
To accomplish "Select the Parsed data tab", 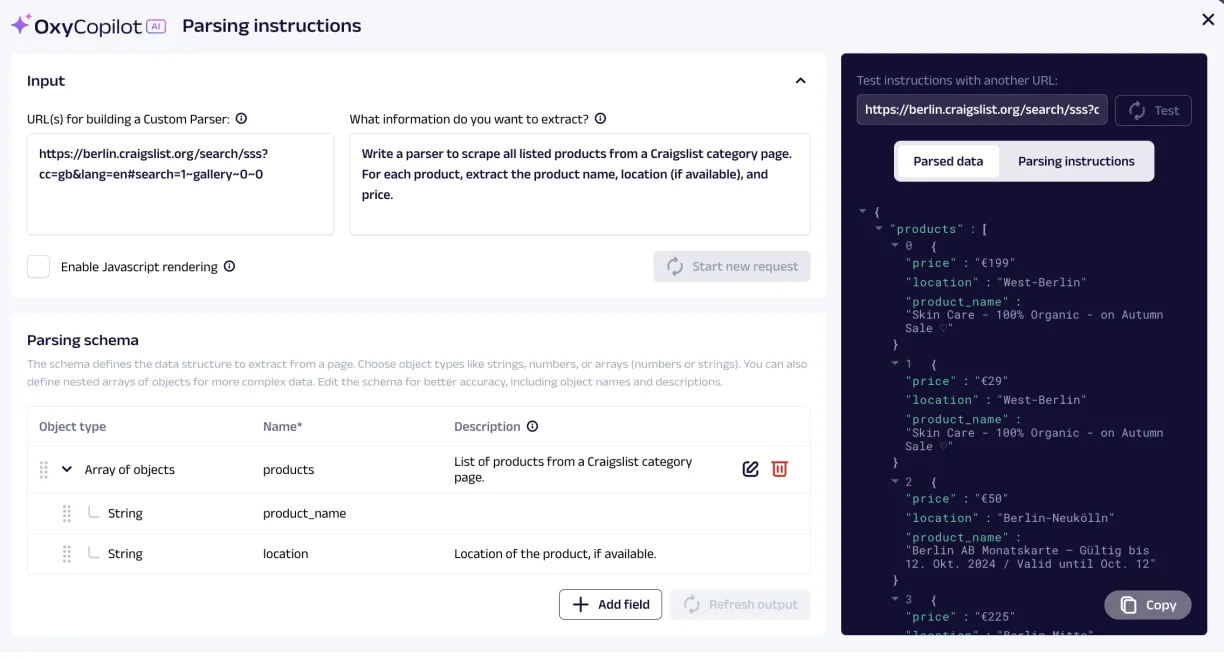I will 948,161.
